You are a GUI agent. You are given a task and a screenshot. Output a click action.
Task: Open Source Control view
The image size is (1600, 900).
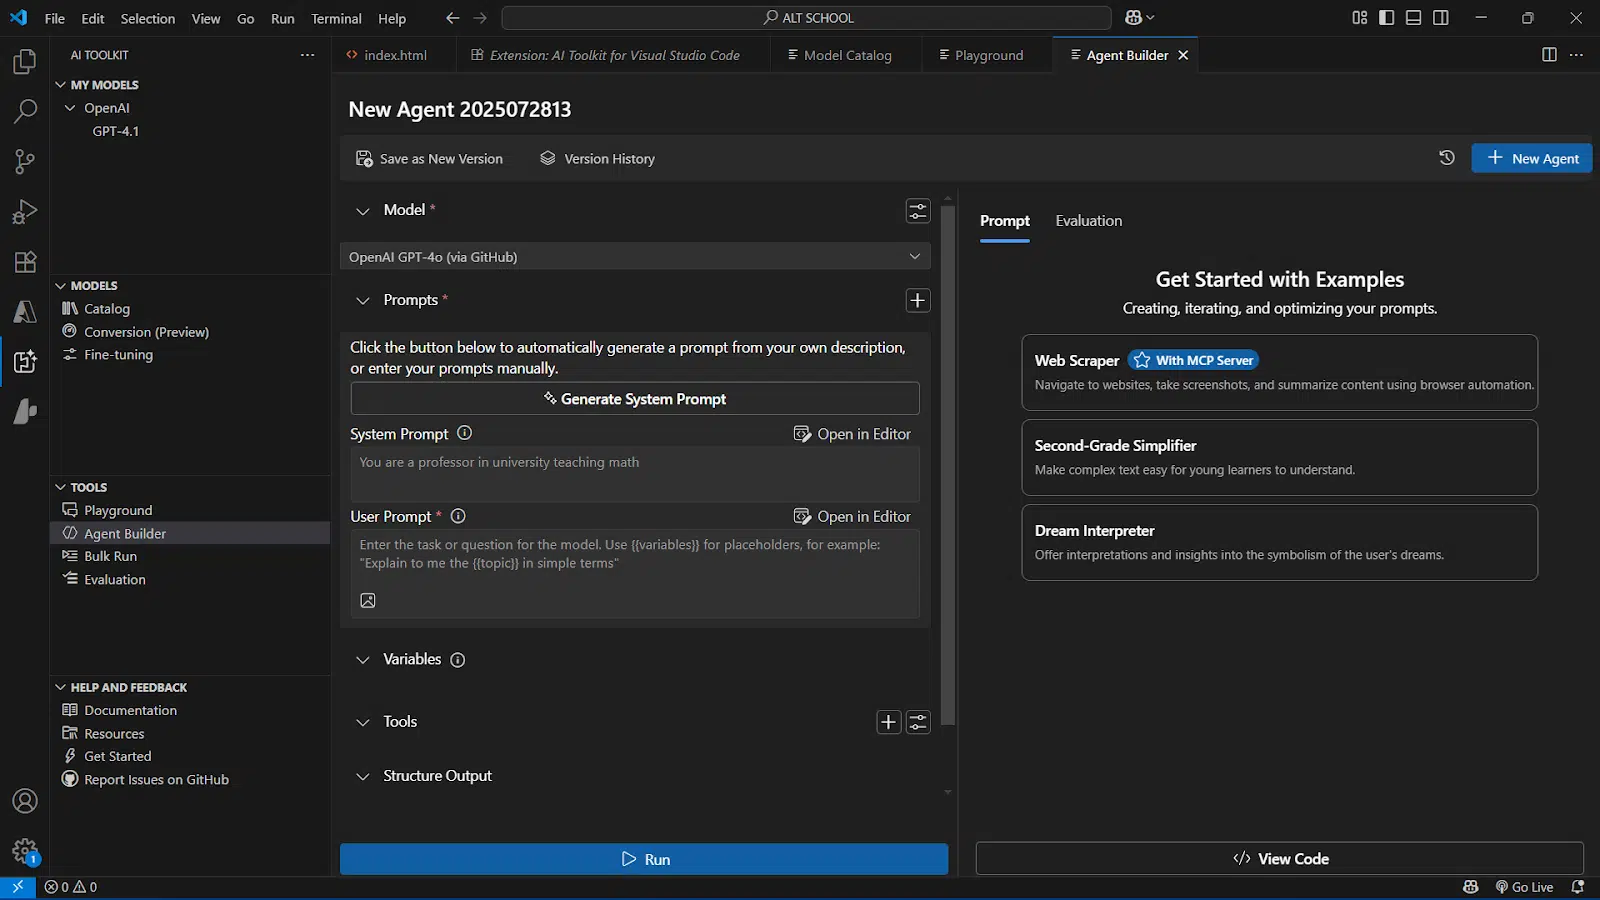[25, 162]
